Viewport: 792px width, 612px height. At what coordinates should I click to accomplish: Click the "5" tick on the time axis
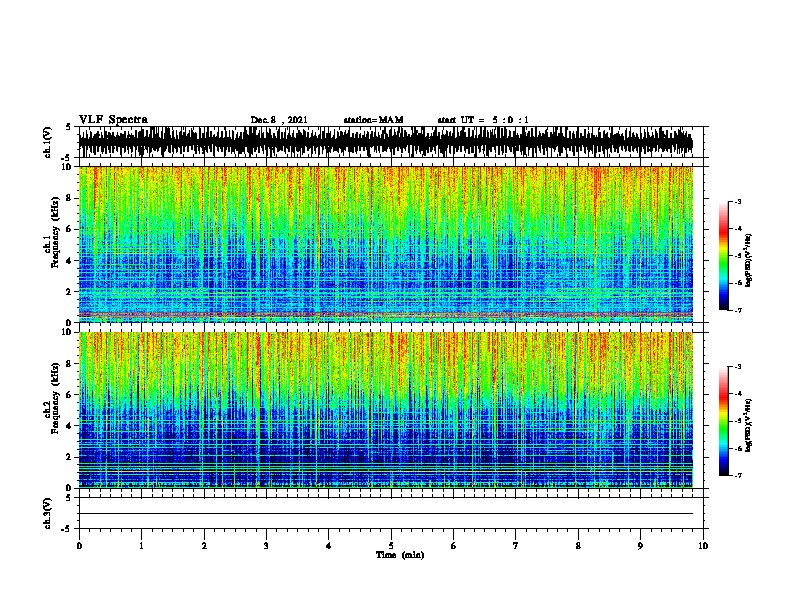pyautogui.click(x=391, y=546)
